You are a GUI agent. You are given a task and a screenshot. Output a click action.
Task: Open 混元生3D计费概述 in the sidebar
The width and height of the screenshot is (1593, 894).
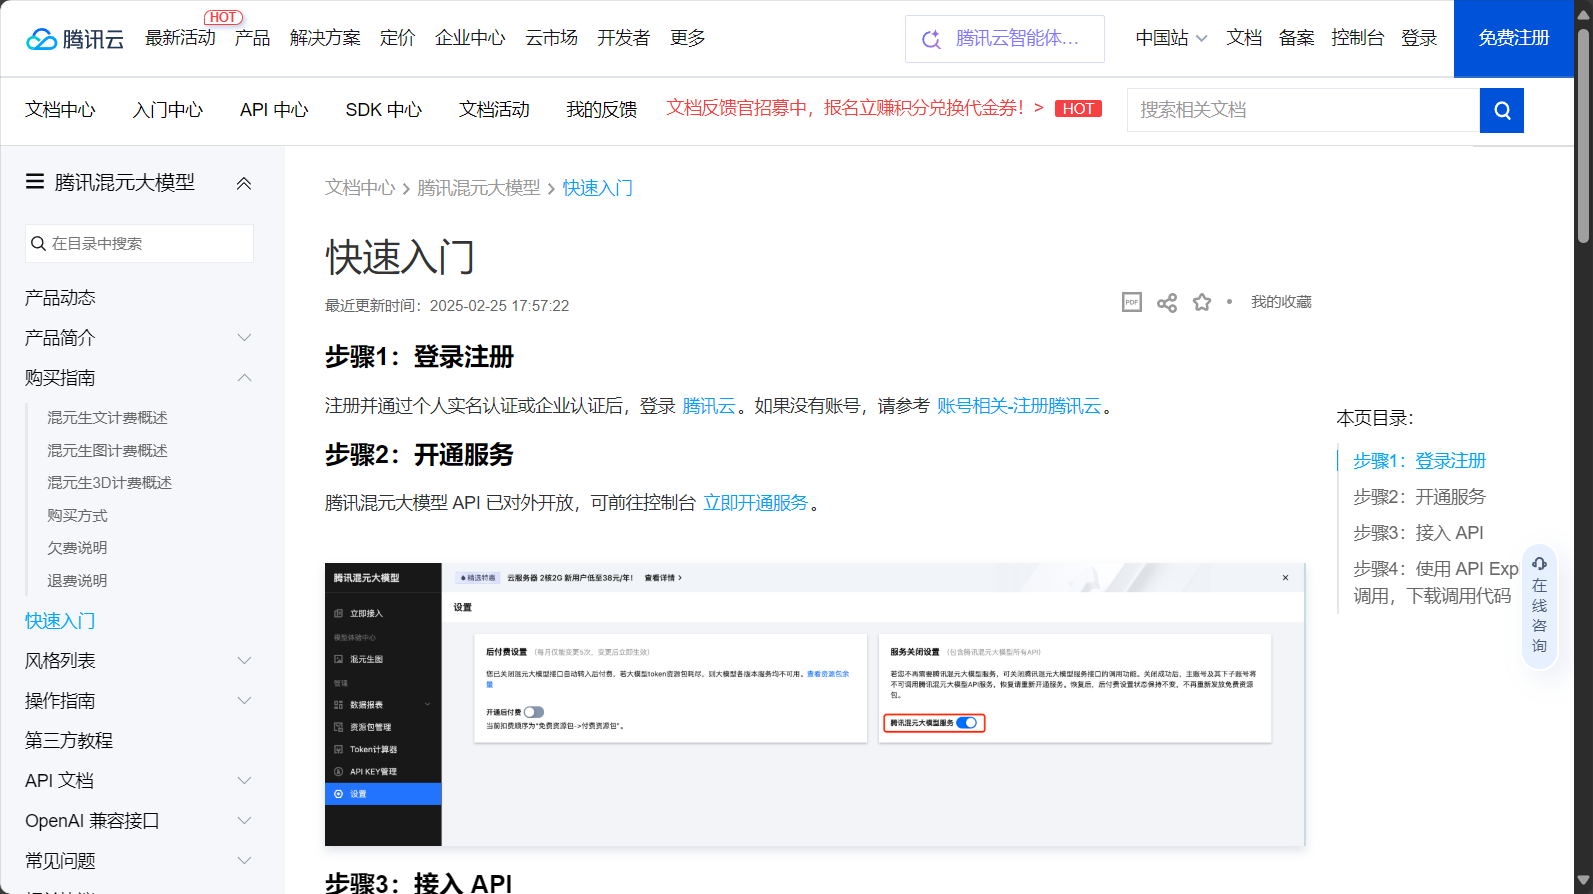point(109,483)
